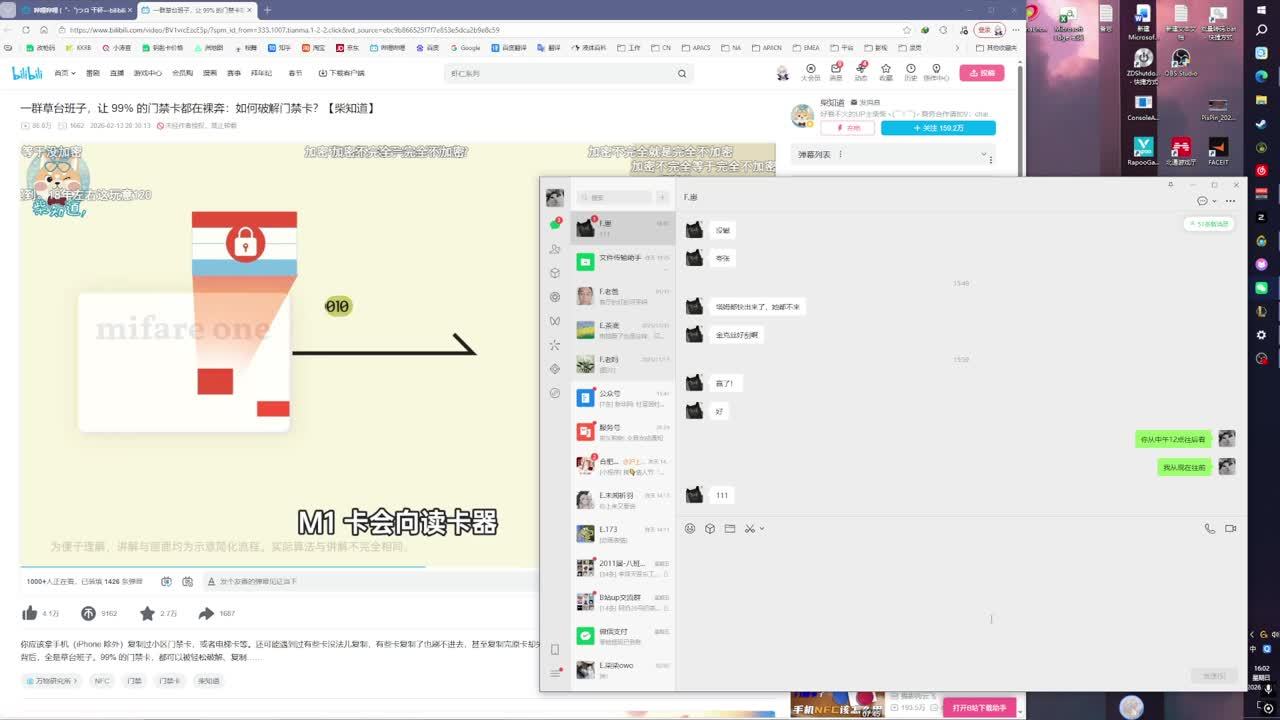
Task: Click the pink 投稿 upload button
Action: [981, 73]
